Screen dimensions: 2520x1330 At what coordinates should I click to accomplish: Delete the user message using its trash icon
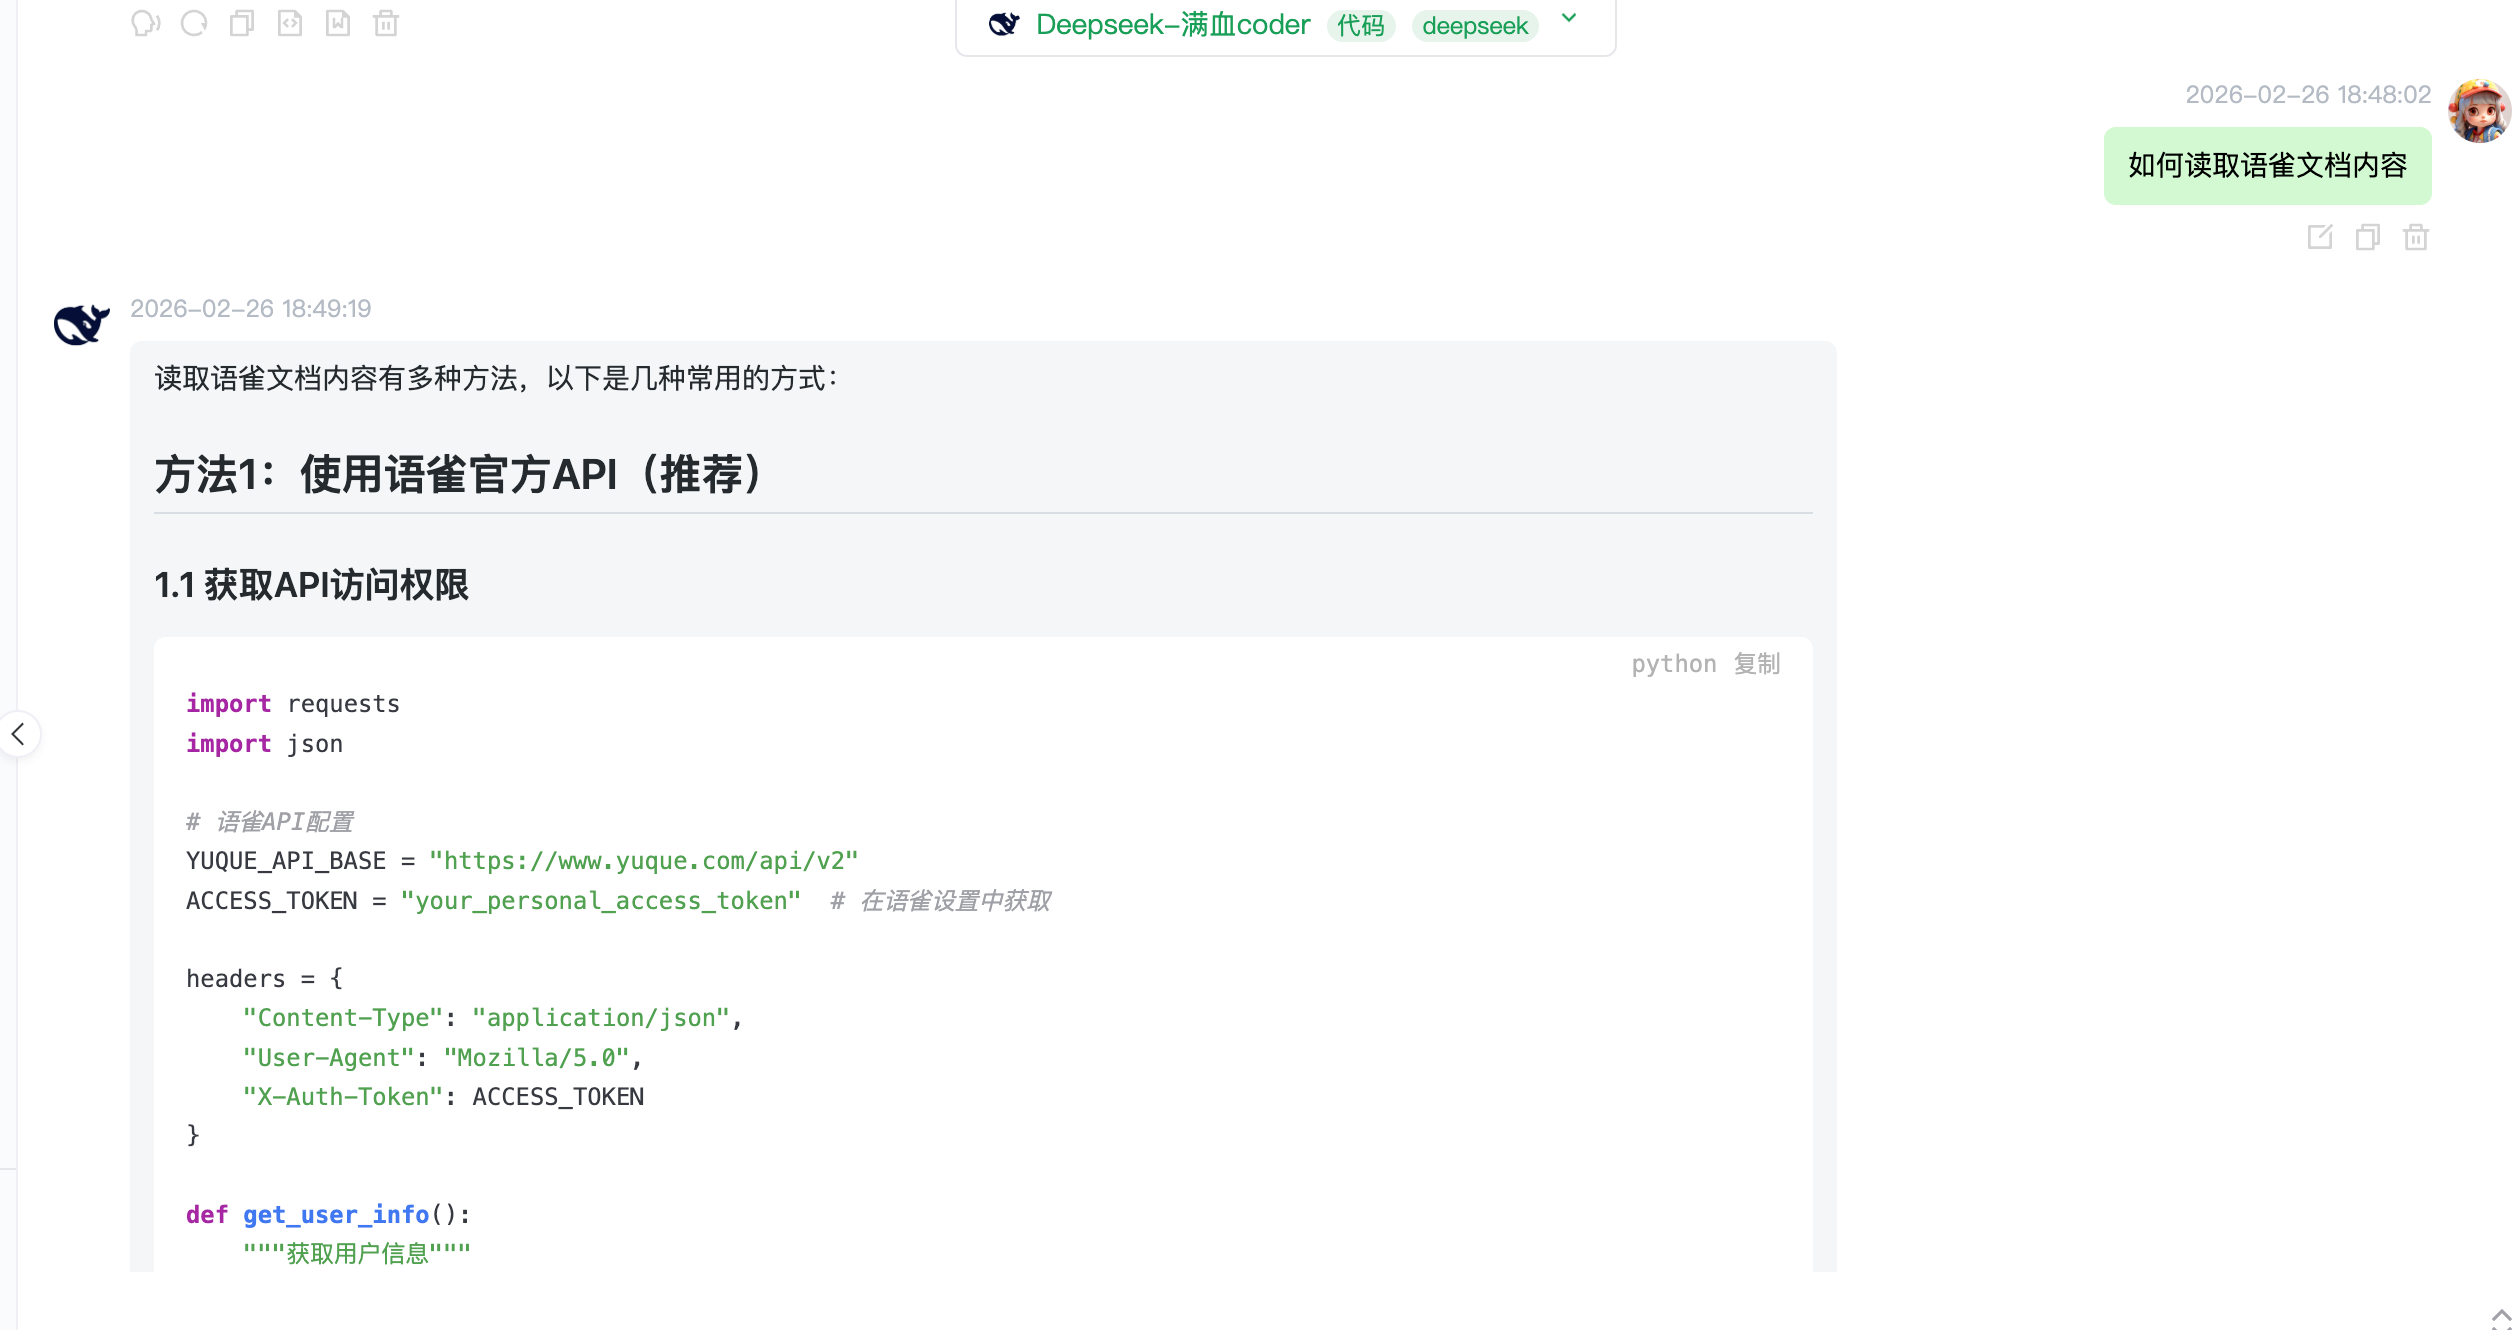pos(2416,237)
